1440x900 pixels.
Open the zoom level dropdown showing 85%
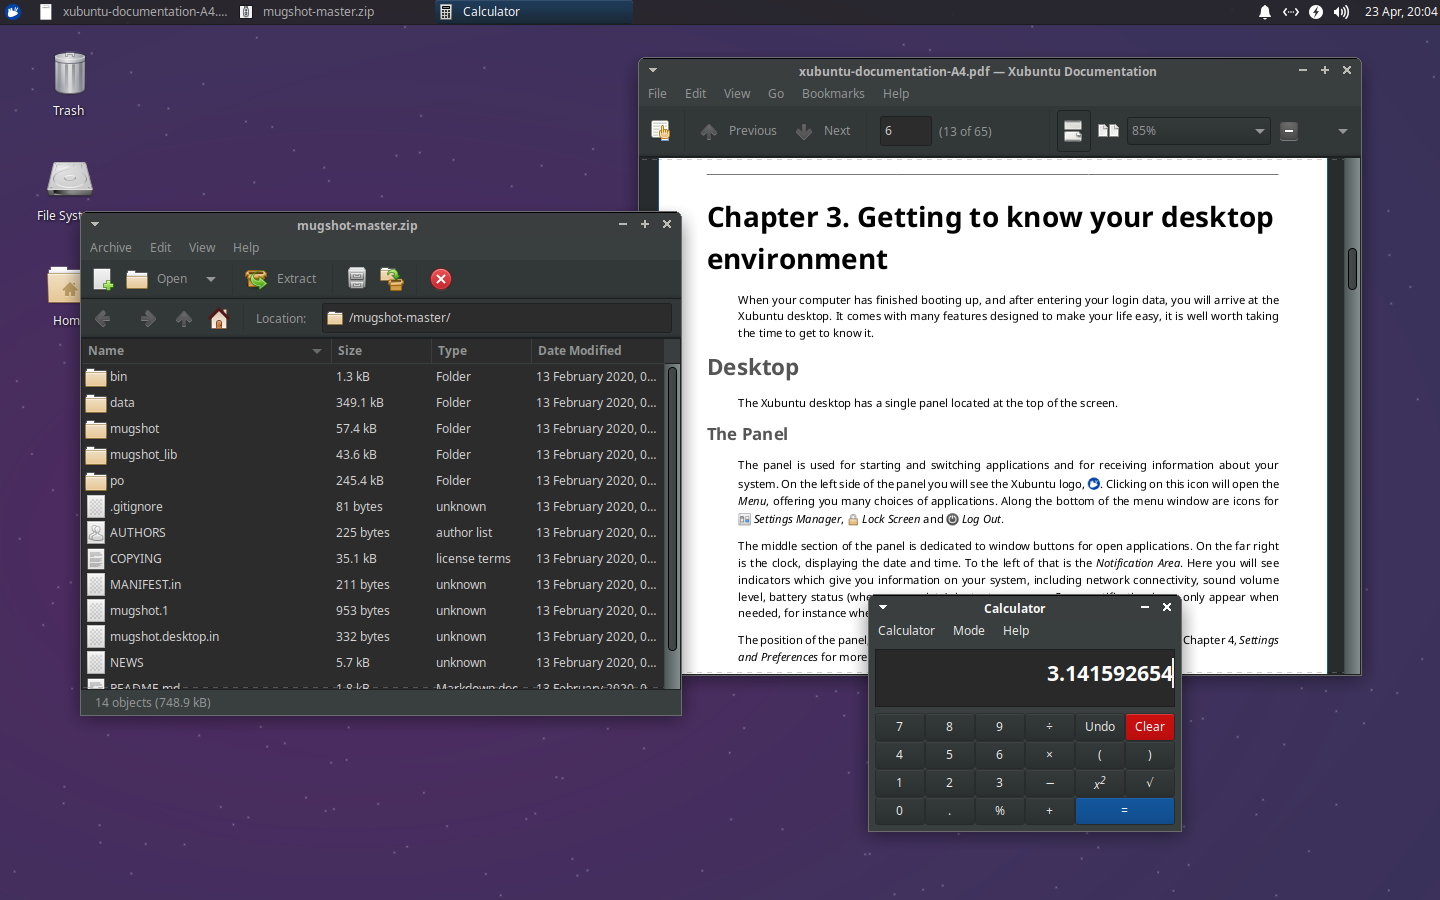[x=1198, y=131]
